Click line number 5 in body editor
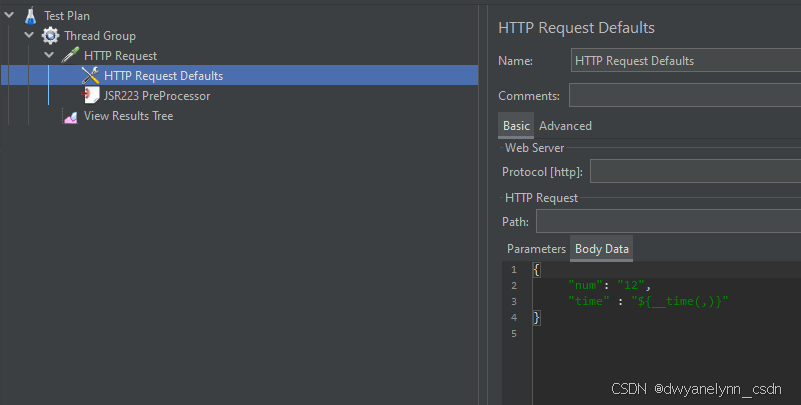The width and height of the screenshot is (801, 405). tap(514, 333)
